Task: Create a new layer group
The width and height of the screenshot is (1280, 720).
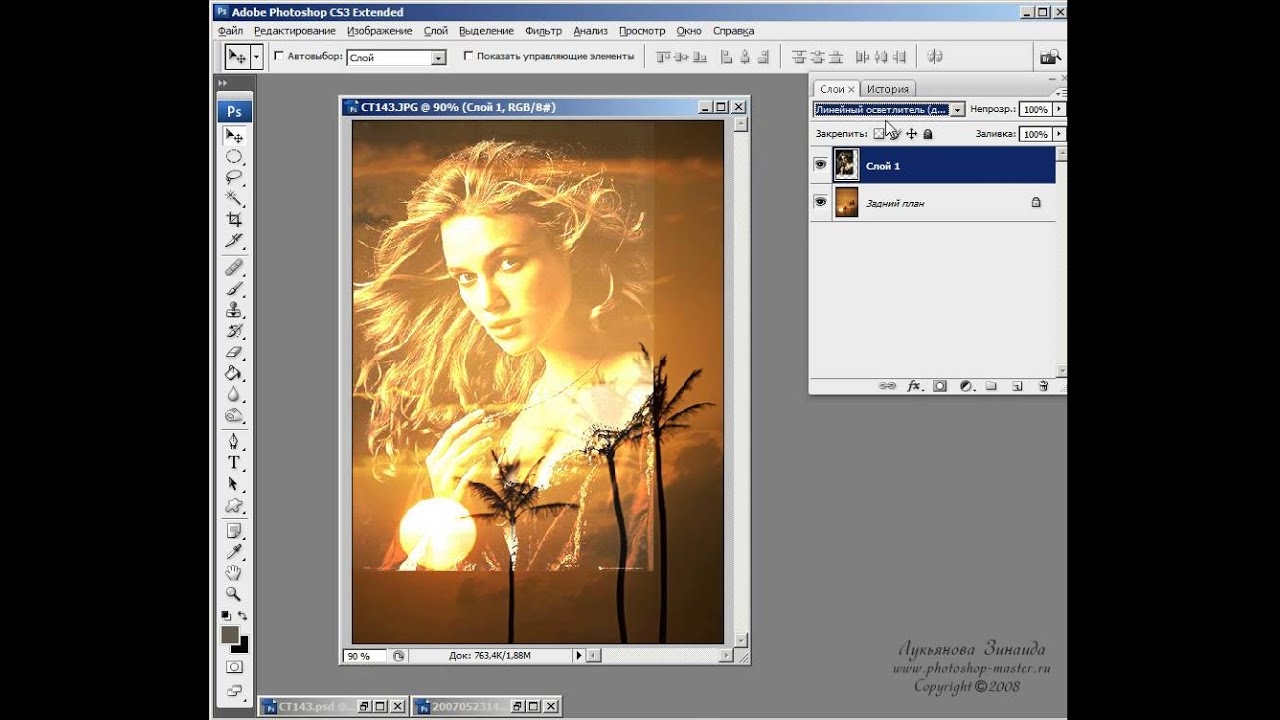Action: pos(991,385)
